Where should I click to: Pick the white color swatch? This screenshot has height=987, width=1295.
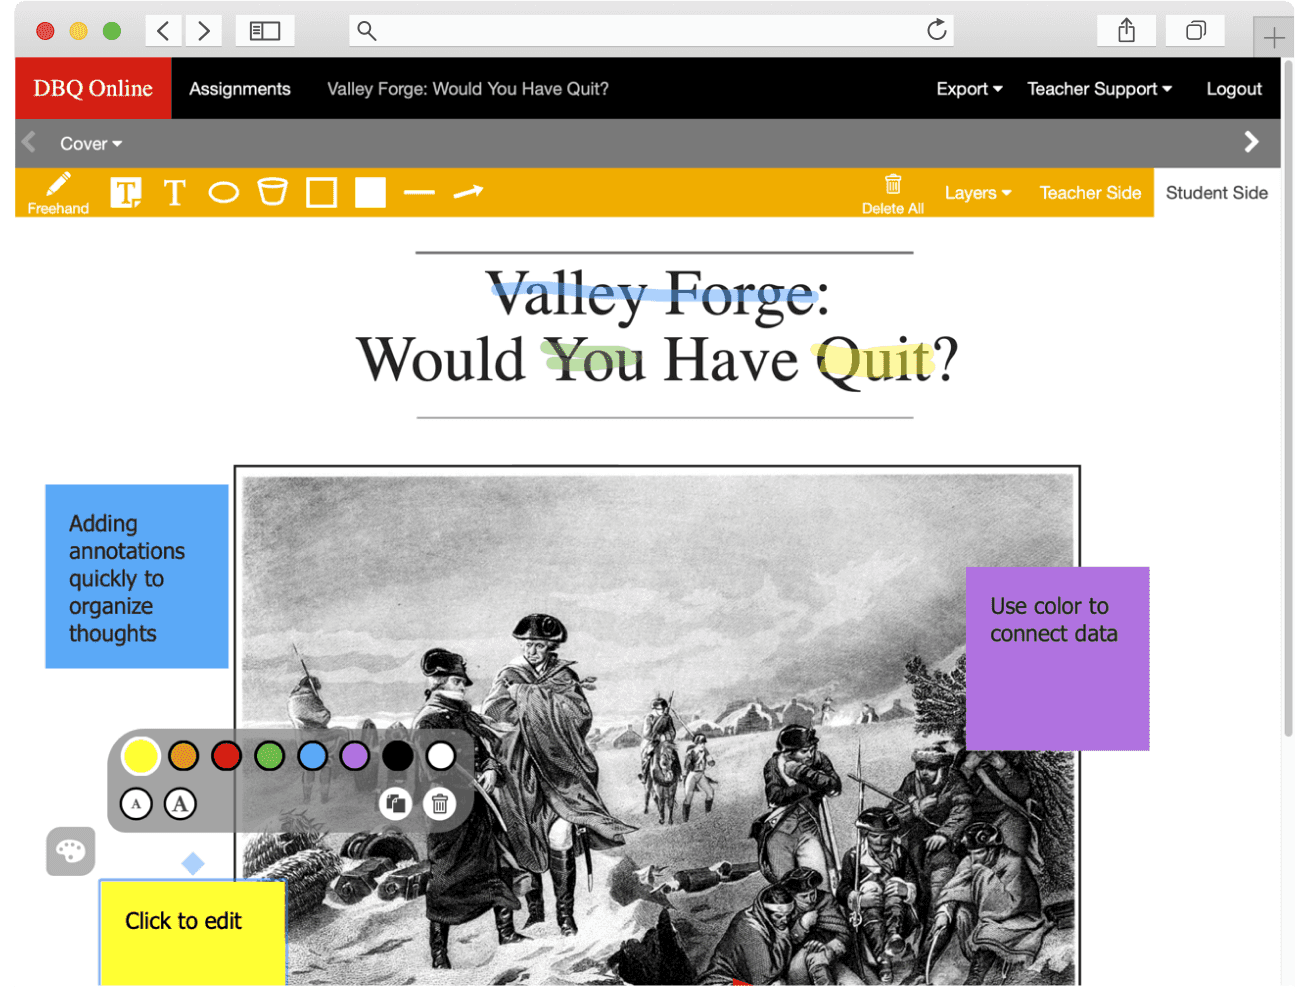coord(441,756)
